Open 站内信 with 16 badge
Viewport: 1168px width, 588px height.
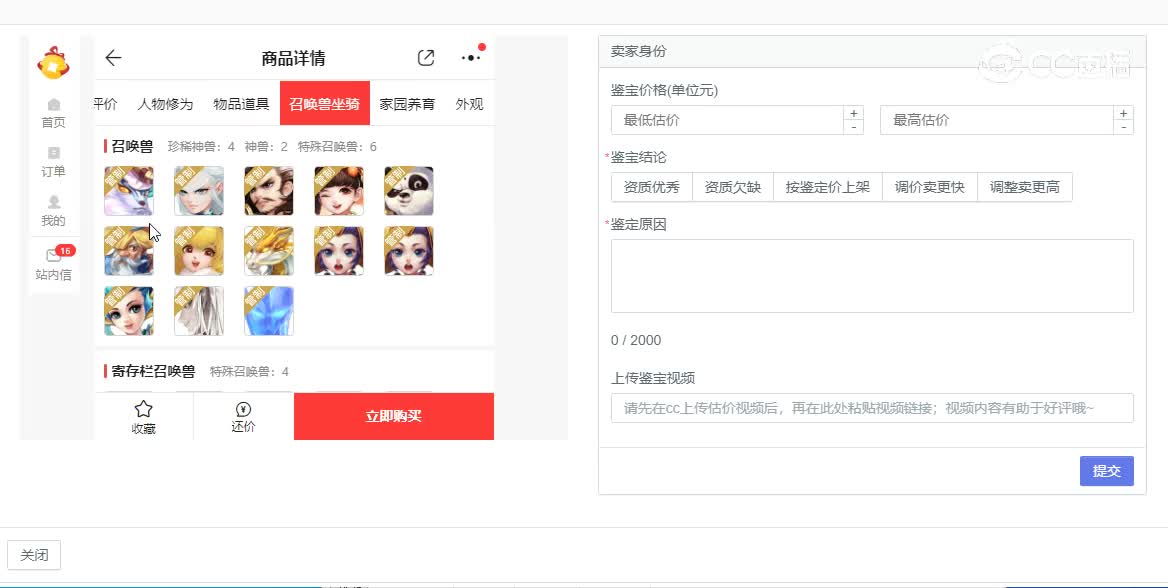(x=53, y=263)
